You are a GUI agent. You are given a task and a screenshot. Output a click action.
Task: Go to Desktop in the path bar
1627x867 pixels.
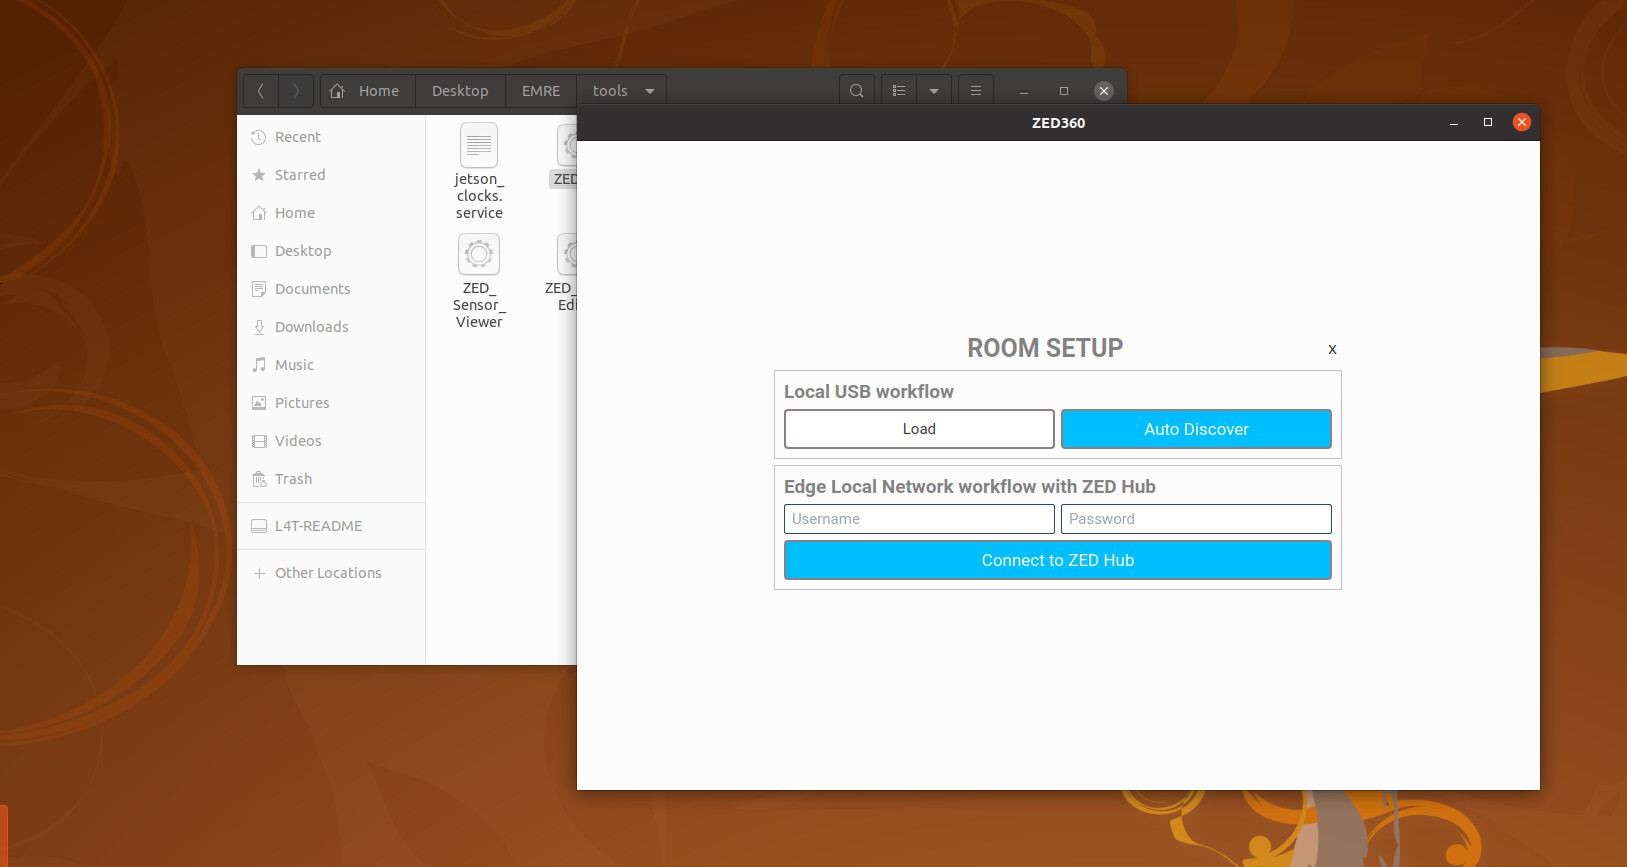coord(460,91)
